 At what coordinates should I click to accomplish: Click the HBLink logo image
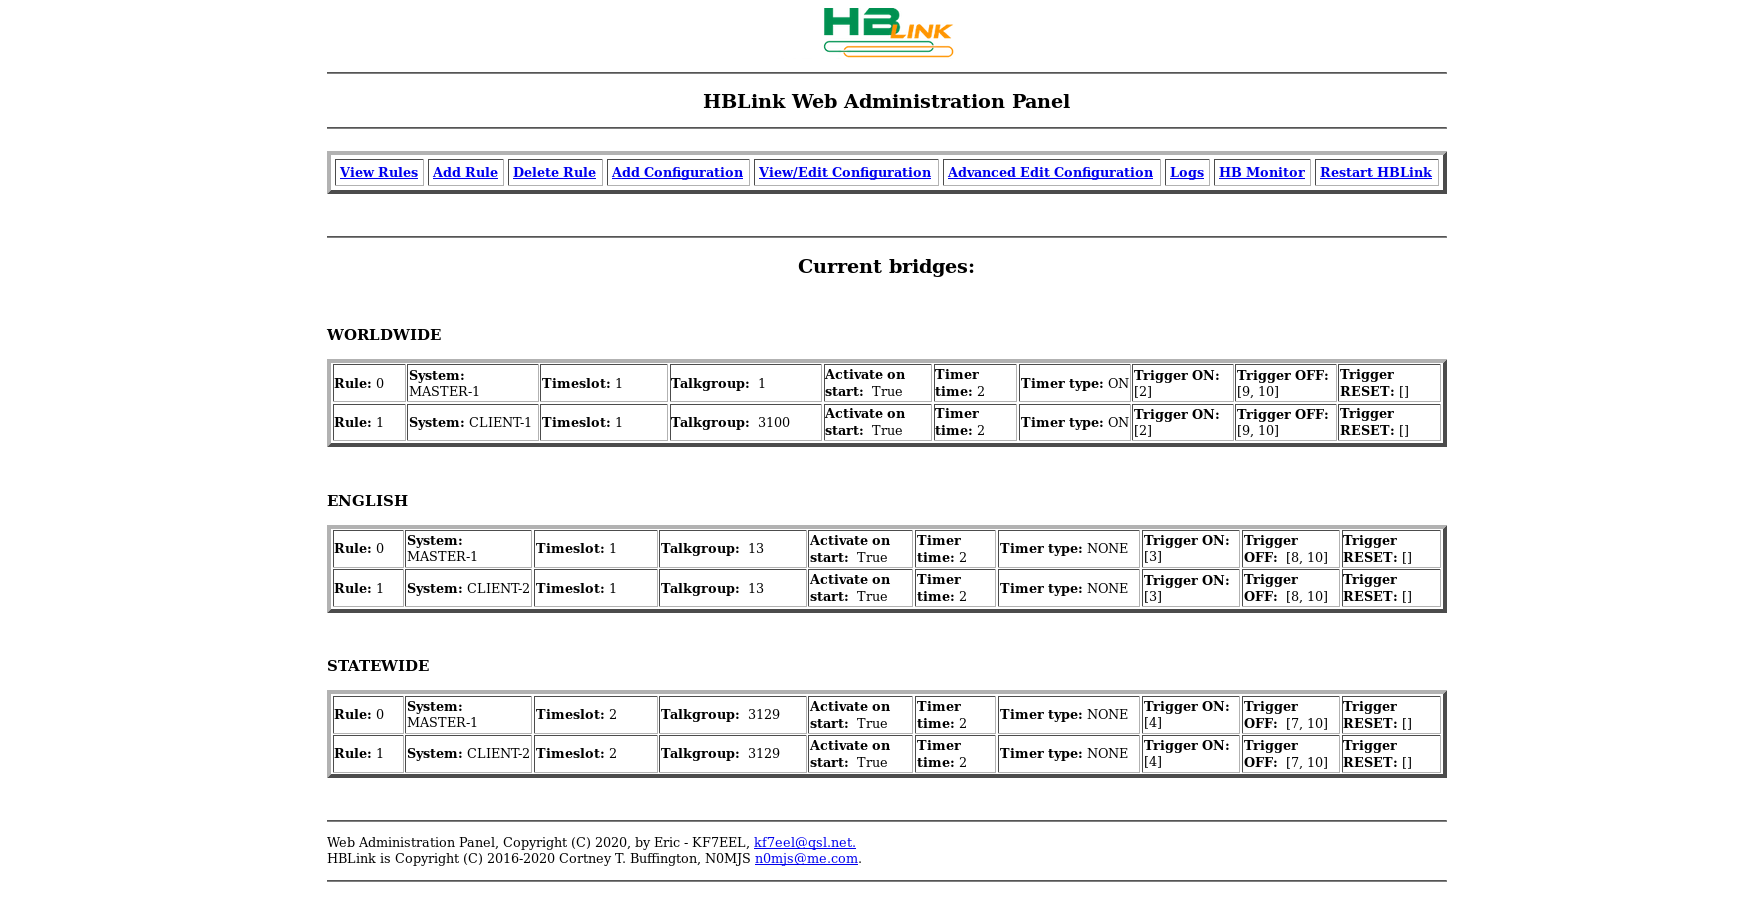tap(887, 33)
